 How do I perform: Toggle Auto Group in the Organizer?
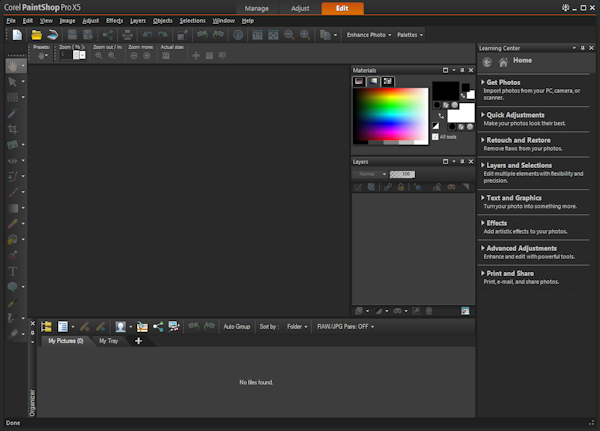[x=236, y=326]
